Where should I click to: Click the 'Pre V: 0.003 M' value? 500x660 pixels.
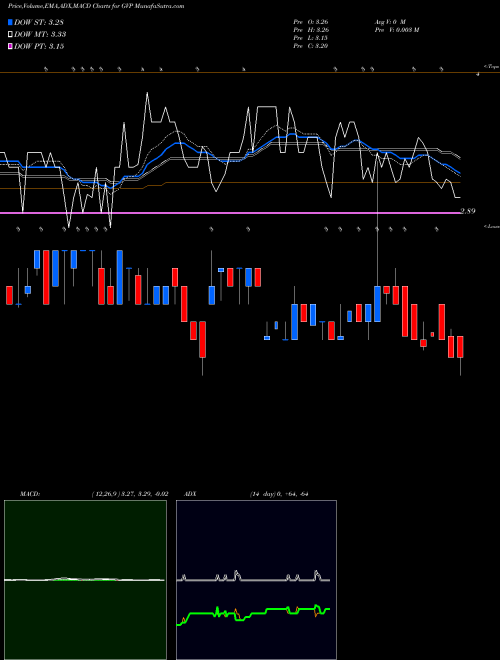pyautogui.click(x=397, y=30)
